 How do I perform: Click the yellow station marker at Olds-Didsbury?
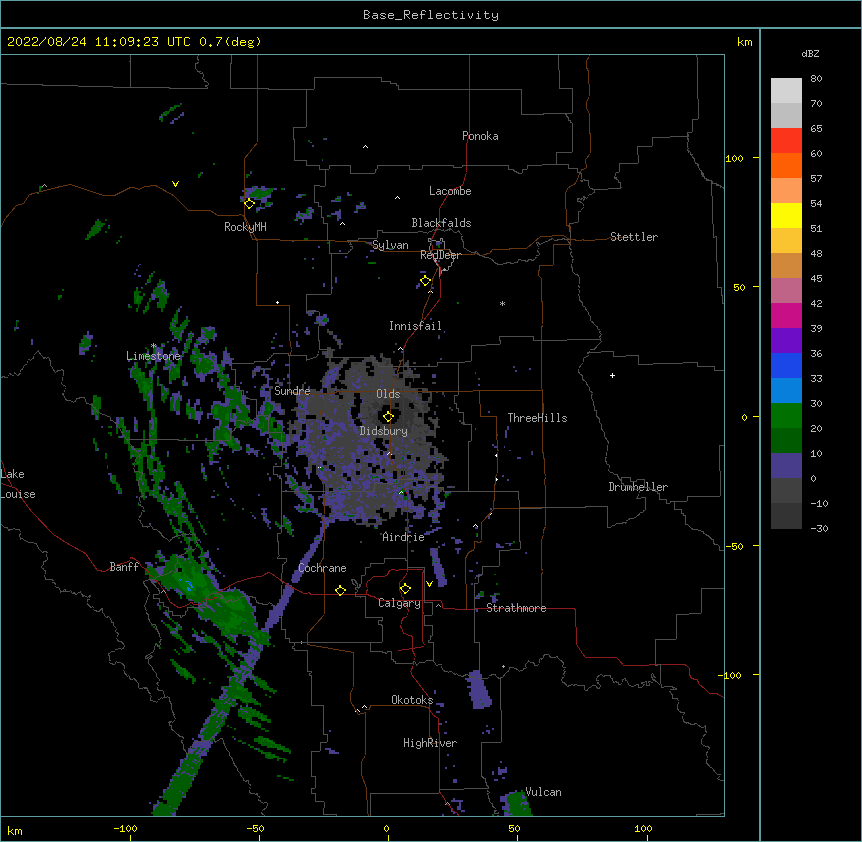pyautogui.click(x=388, y=416)
